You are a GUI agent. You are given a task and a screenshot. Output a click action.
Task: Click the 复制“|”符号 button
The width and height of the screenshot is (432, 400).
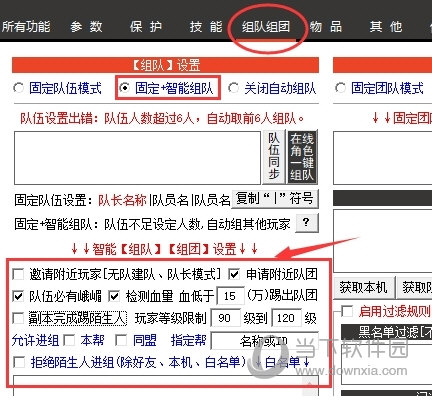[275, 199]
